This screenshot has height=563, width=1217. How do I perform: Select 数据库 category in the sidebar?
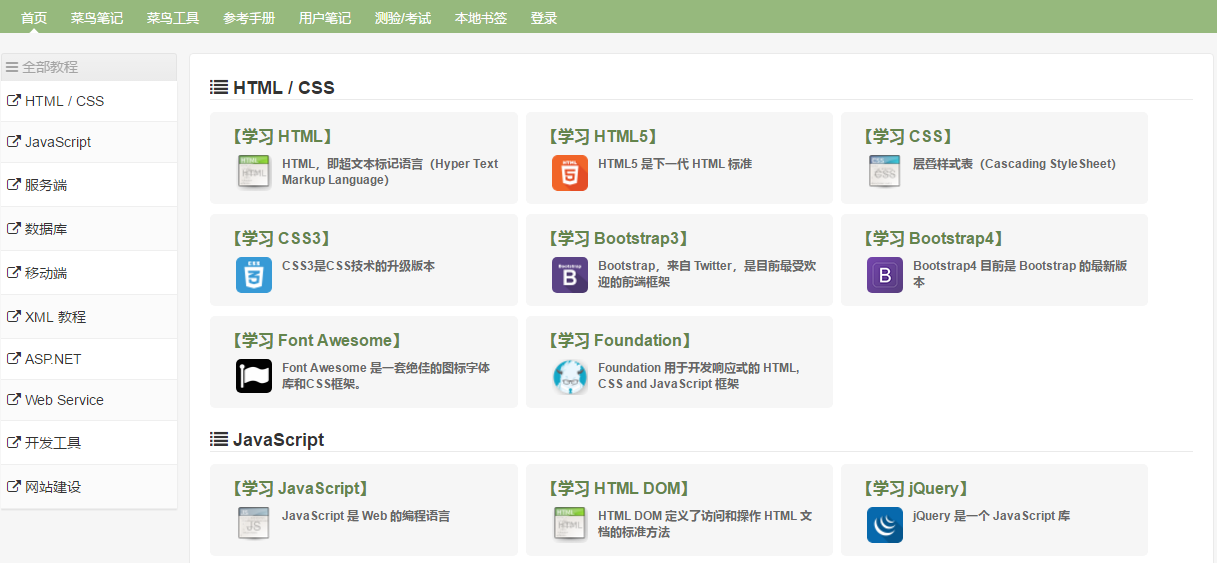click(46, 229)
